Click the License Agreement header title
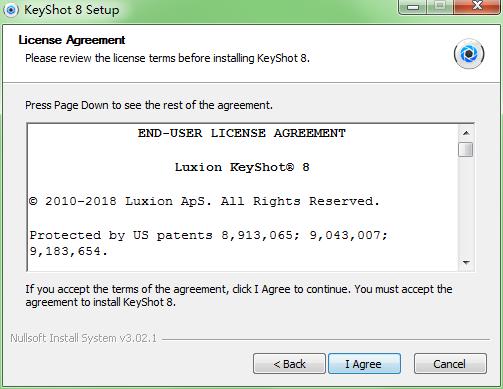Image resolution: width=503 pixels, height=389 pixels. point(72,40)
